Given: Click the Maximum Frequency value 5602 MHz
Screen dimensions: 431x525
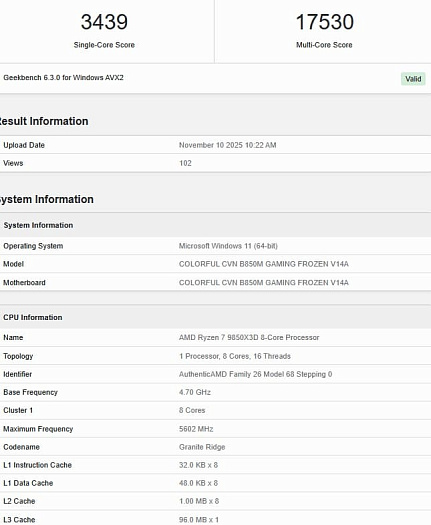Looking at the screenshot, I should pyautogui.click(x=196, y=429).
